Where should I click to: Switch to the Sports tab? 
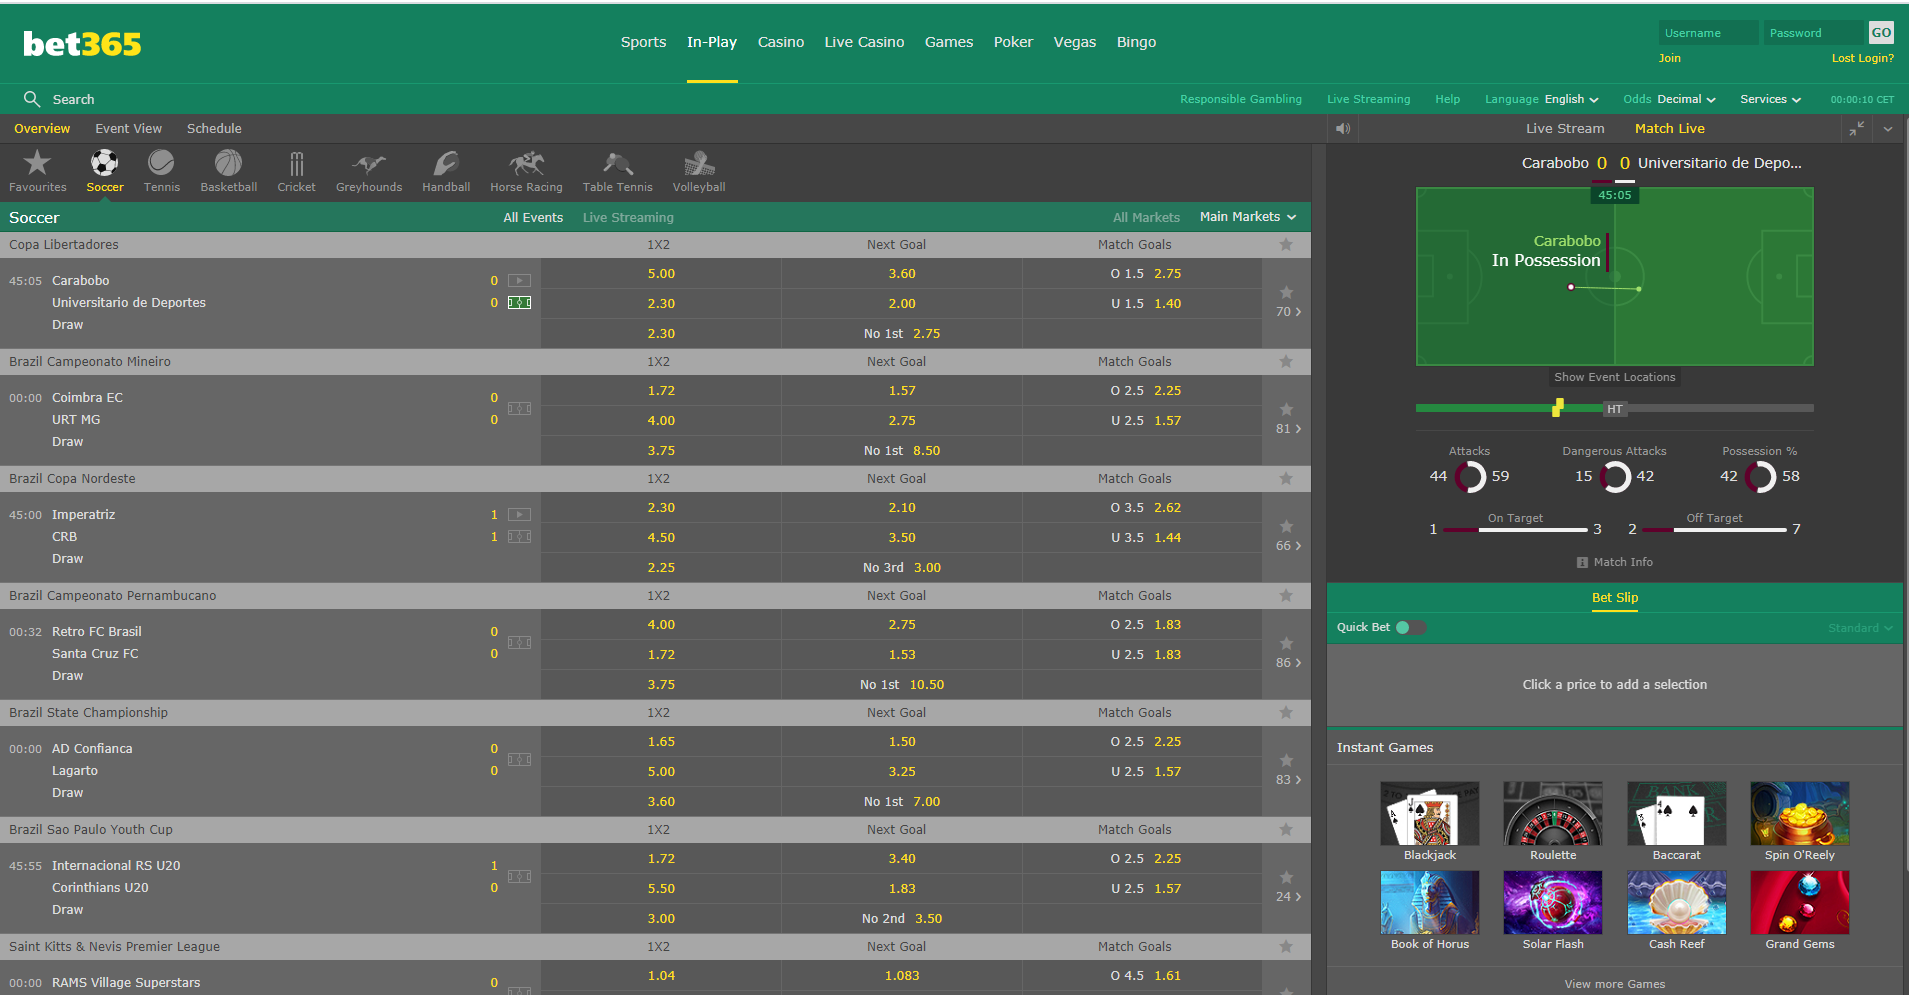click(x=643, y=42)
